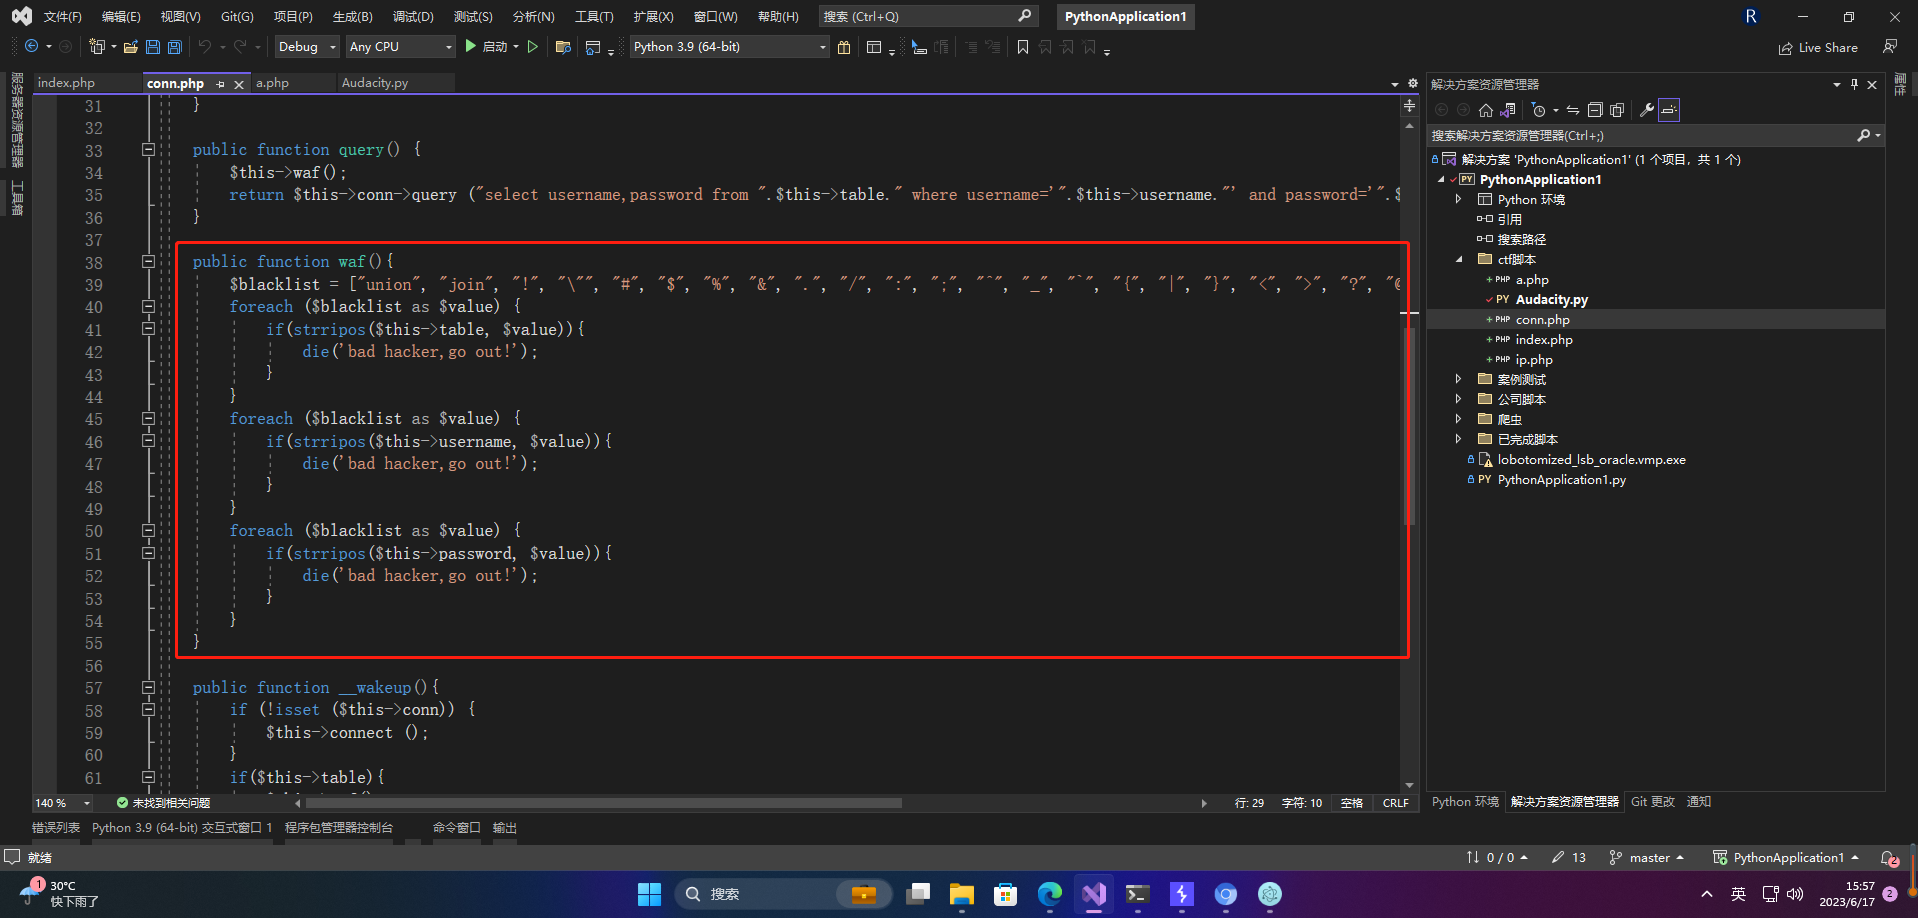Expand Python 环境 node

coord(1458,199)
